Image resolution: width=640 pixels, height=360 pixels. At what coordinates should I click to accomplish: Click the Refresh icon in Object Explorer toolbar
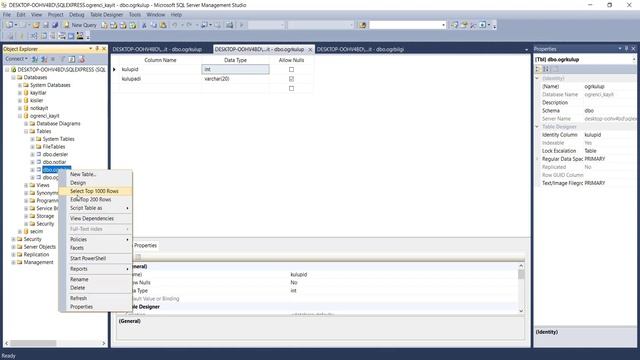(72, 59)
